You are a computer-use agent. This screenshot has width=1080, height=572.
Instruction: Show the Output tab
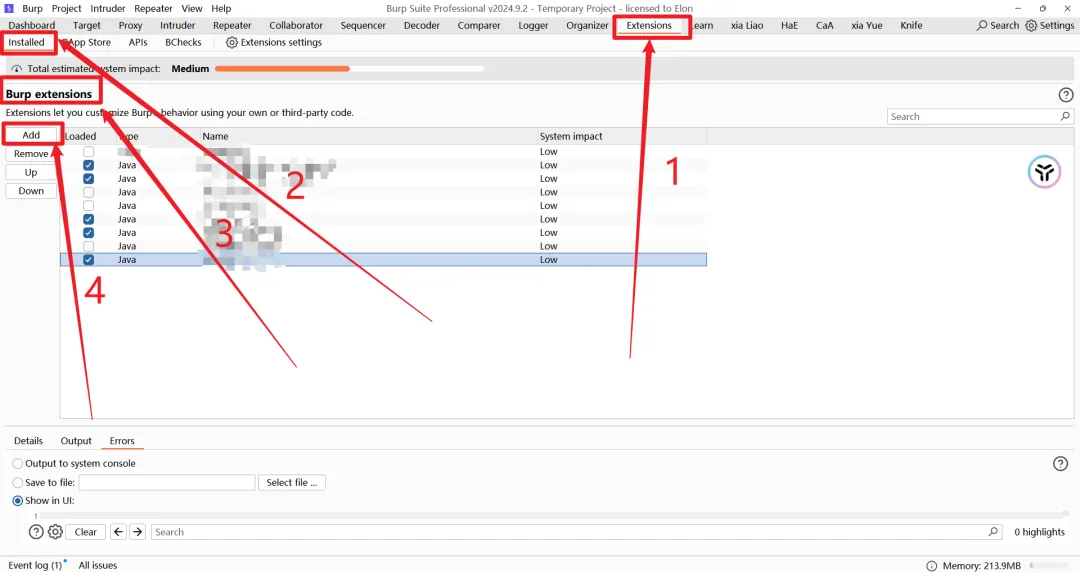pos(76,441)
